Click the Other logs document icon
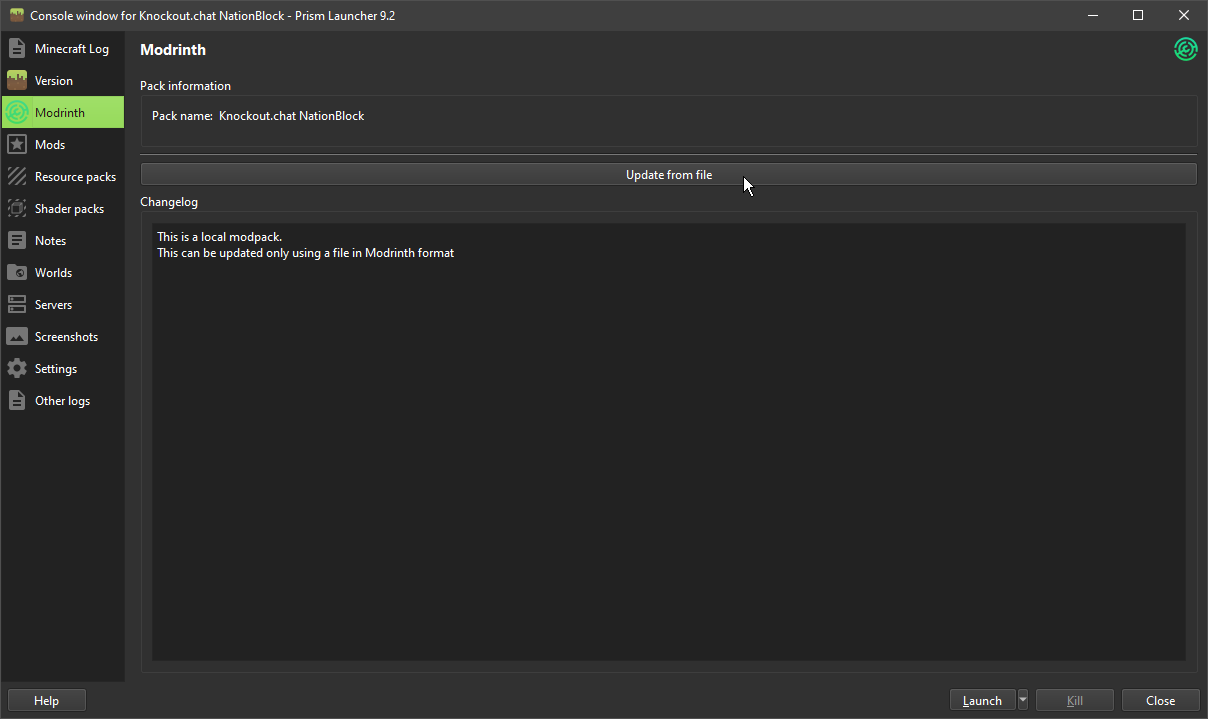This screenshot has height=719, width=1208. 17,400
